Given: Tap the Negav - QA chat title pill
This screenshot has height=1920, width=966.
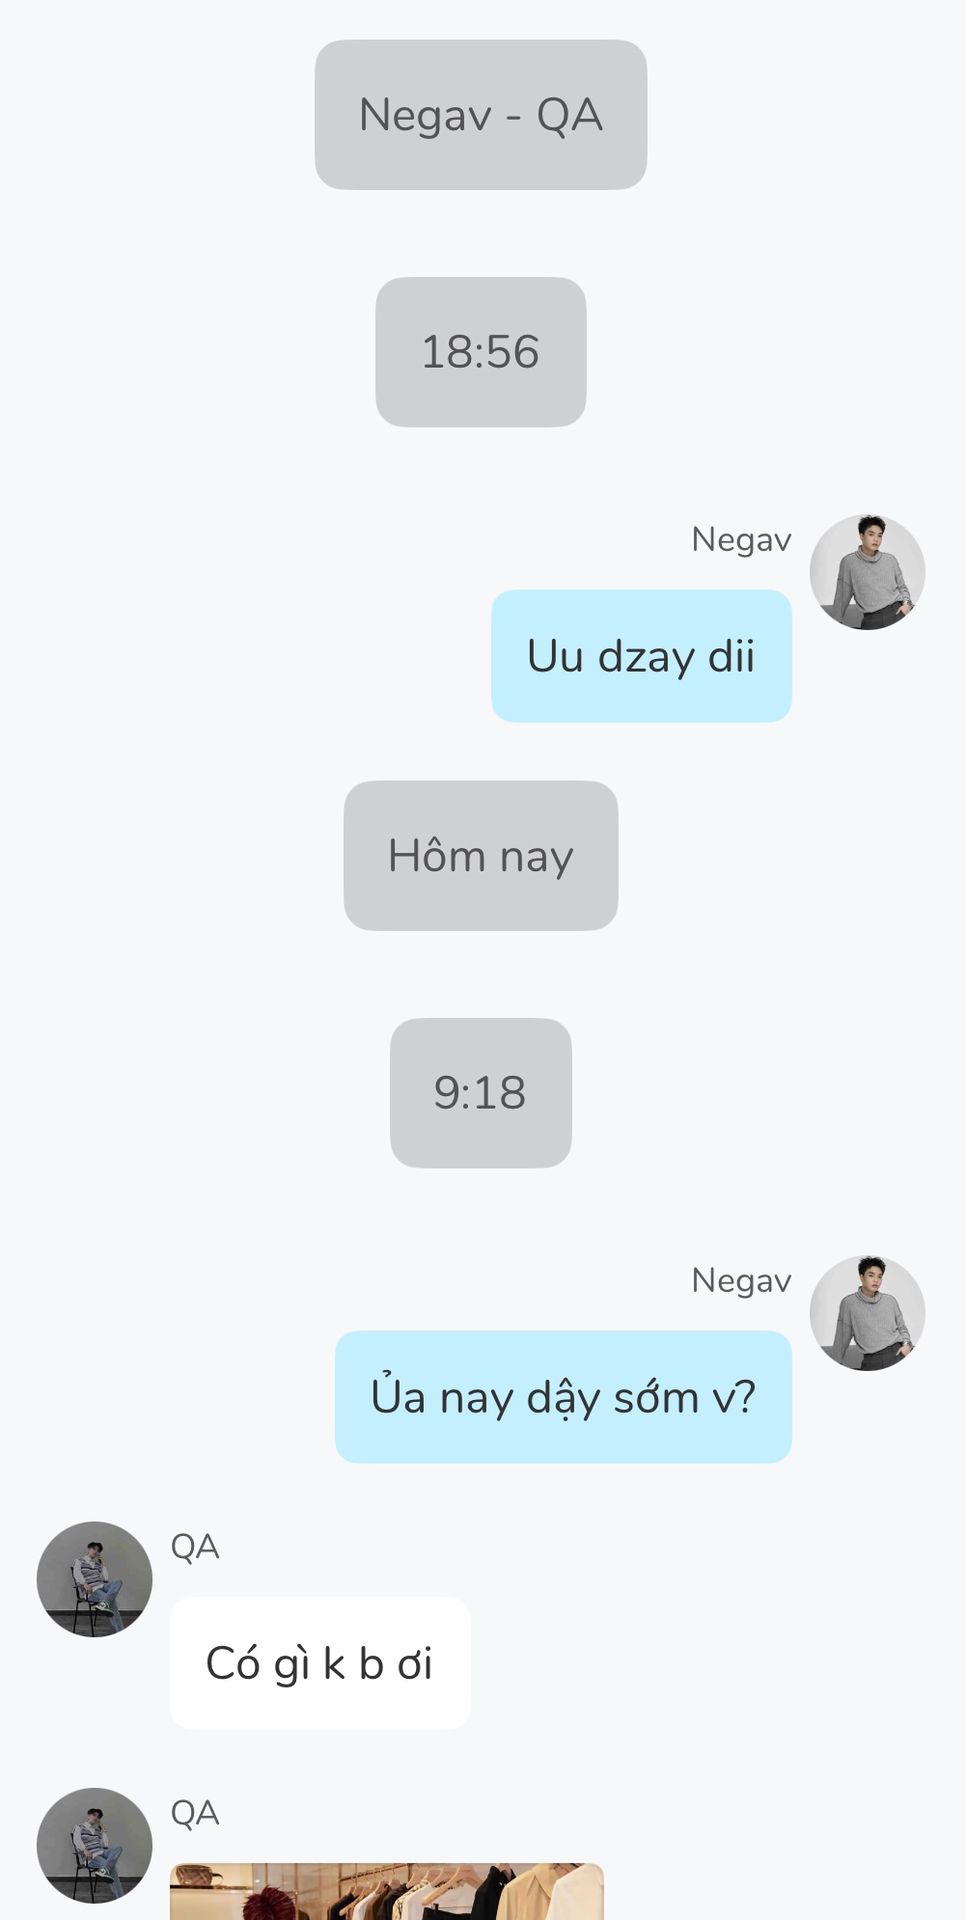Looking at the screenshot, I should tap(481, 115).
